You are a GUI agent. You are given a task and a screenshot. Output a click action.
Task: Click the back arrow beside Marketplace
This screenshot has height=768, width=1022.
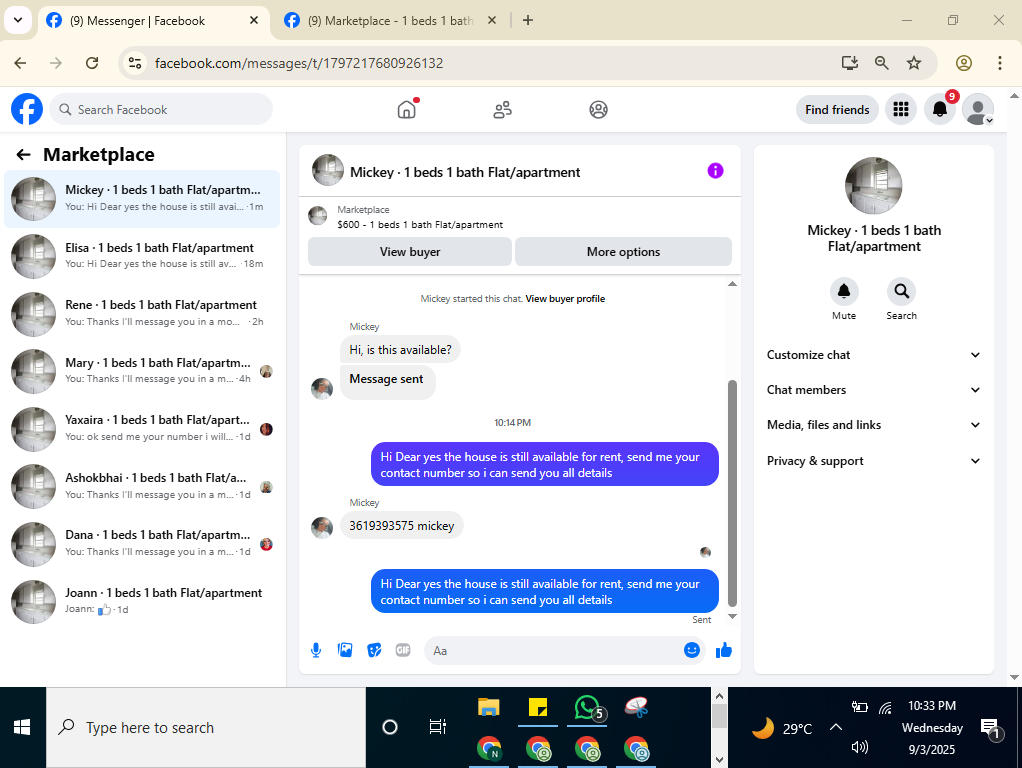[23, 155]
